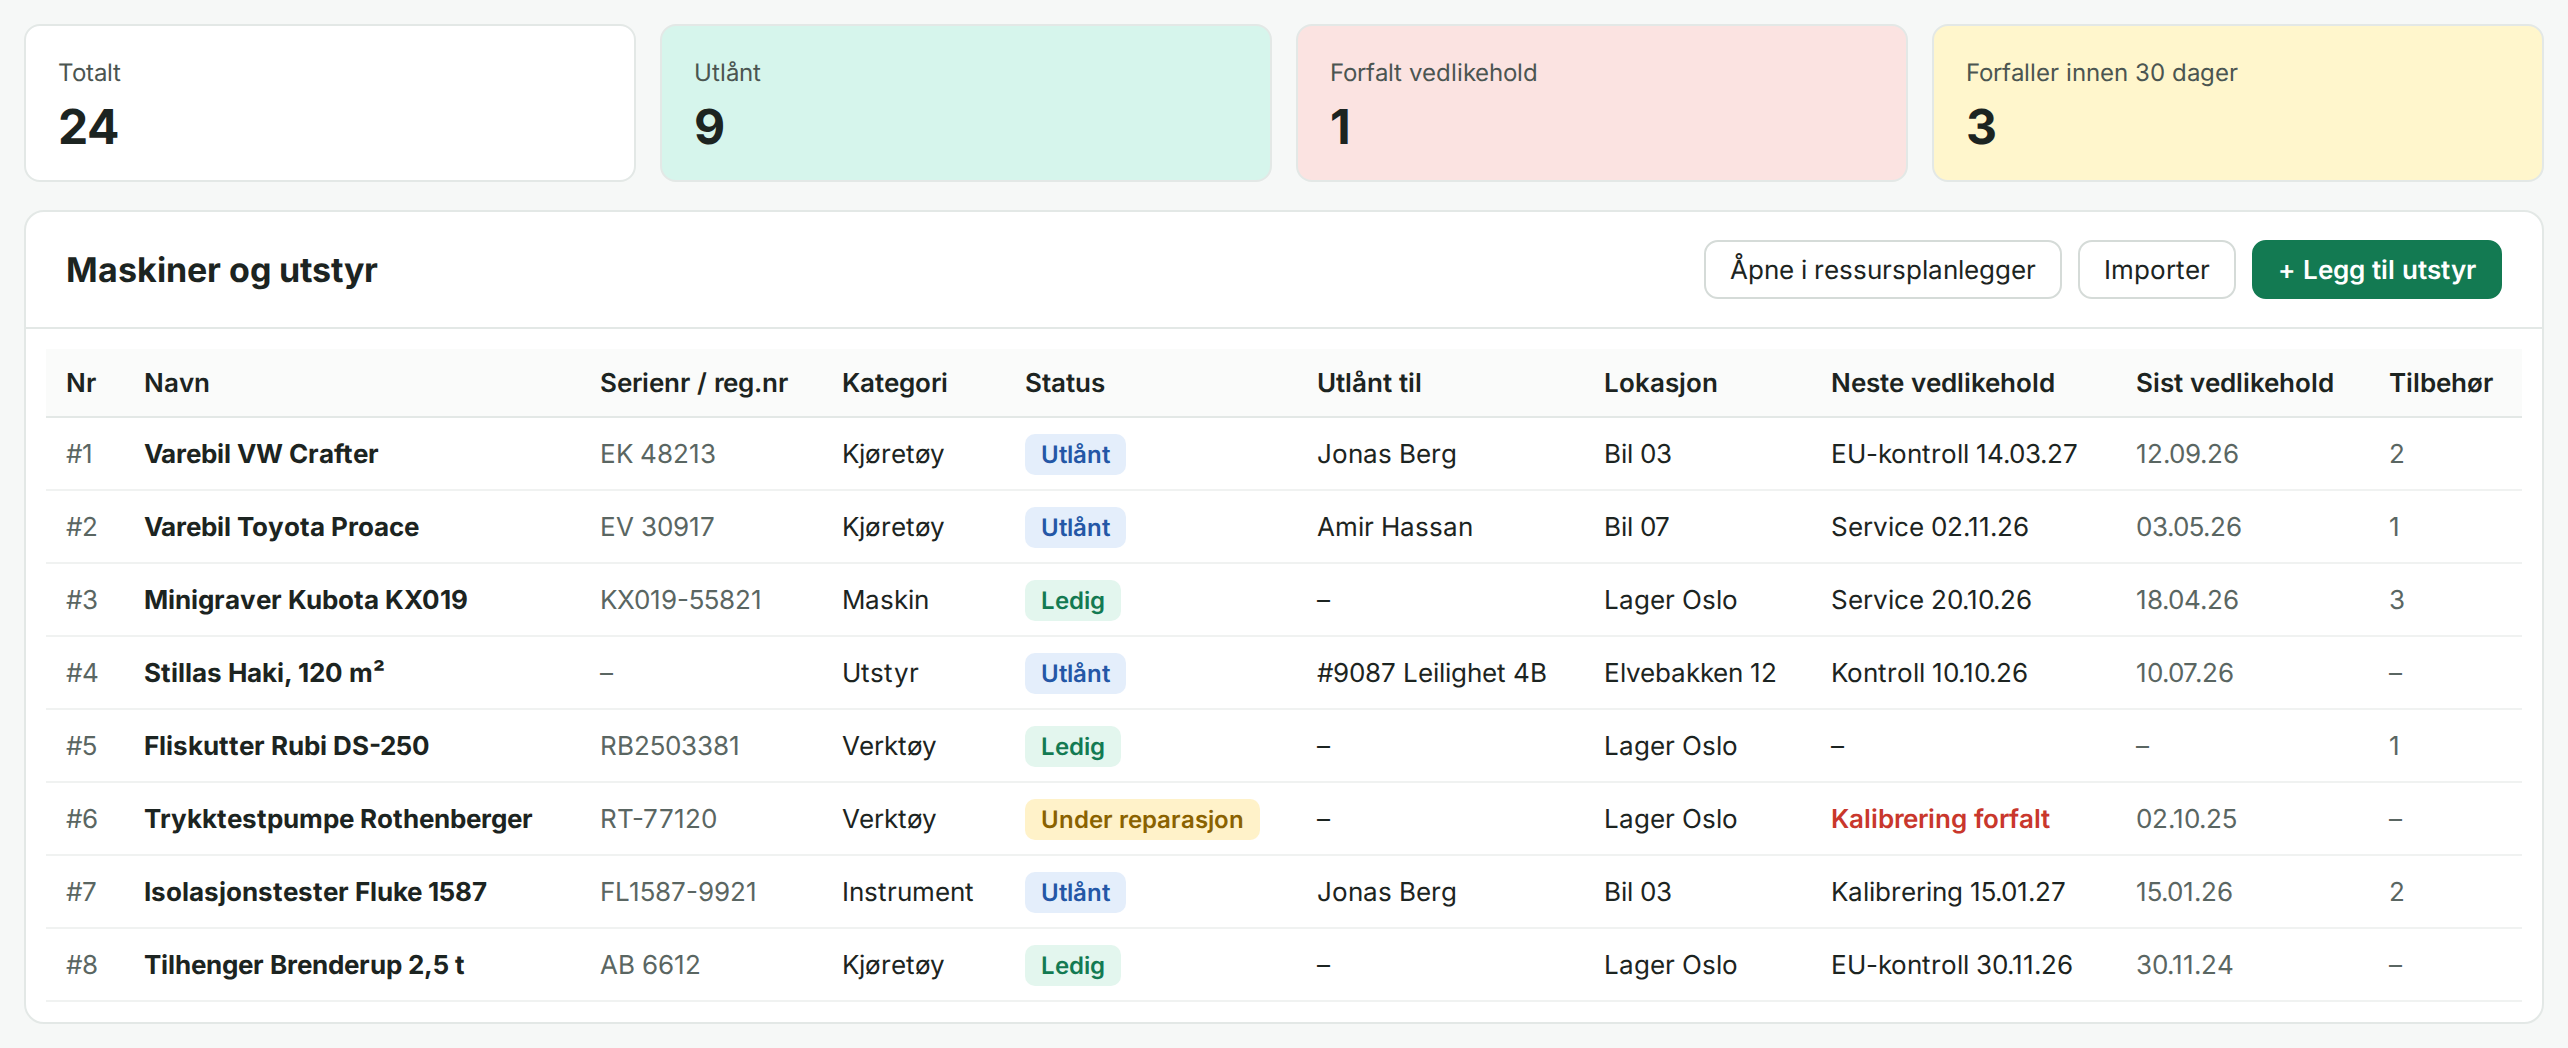The width and height of the screenshot is (2568, 1048).
Task: Click Kalibrering 15.01.27 maintenance cell
Action: (x=1947, y=892)
